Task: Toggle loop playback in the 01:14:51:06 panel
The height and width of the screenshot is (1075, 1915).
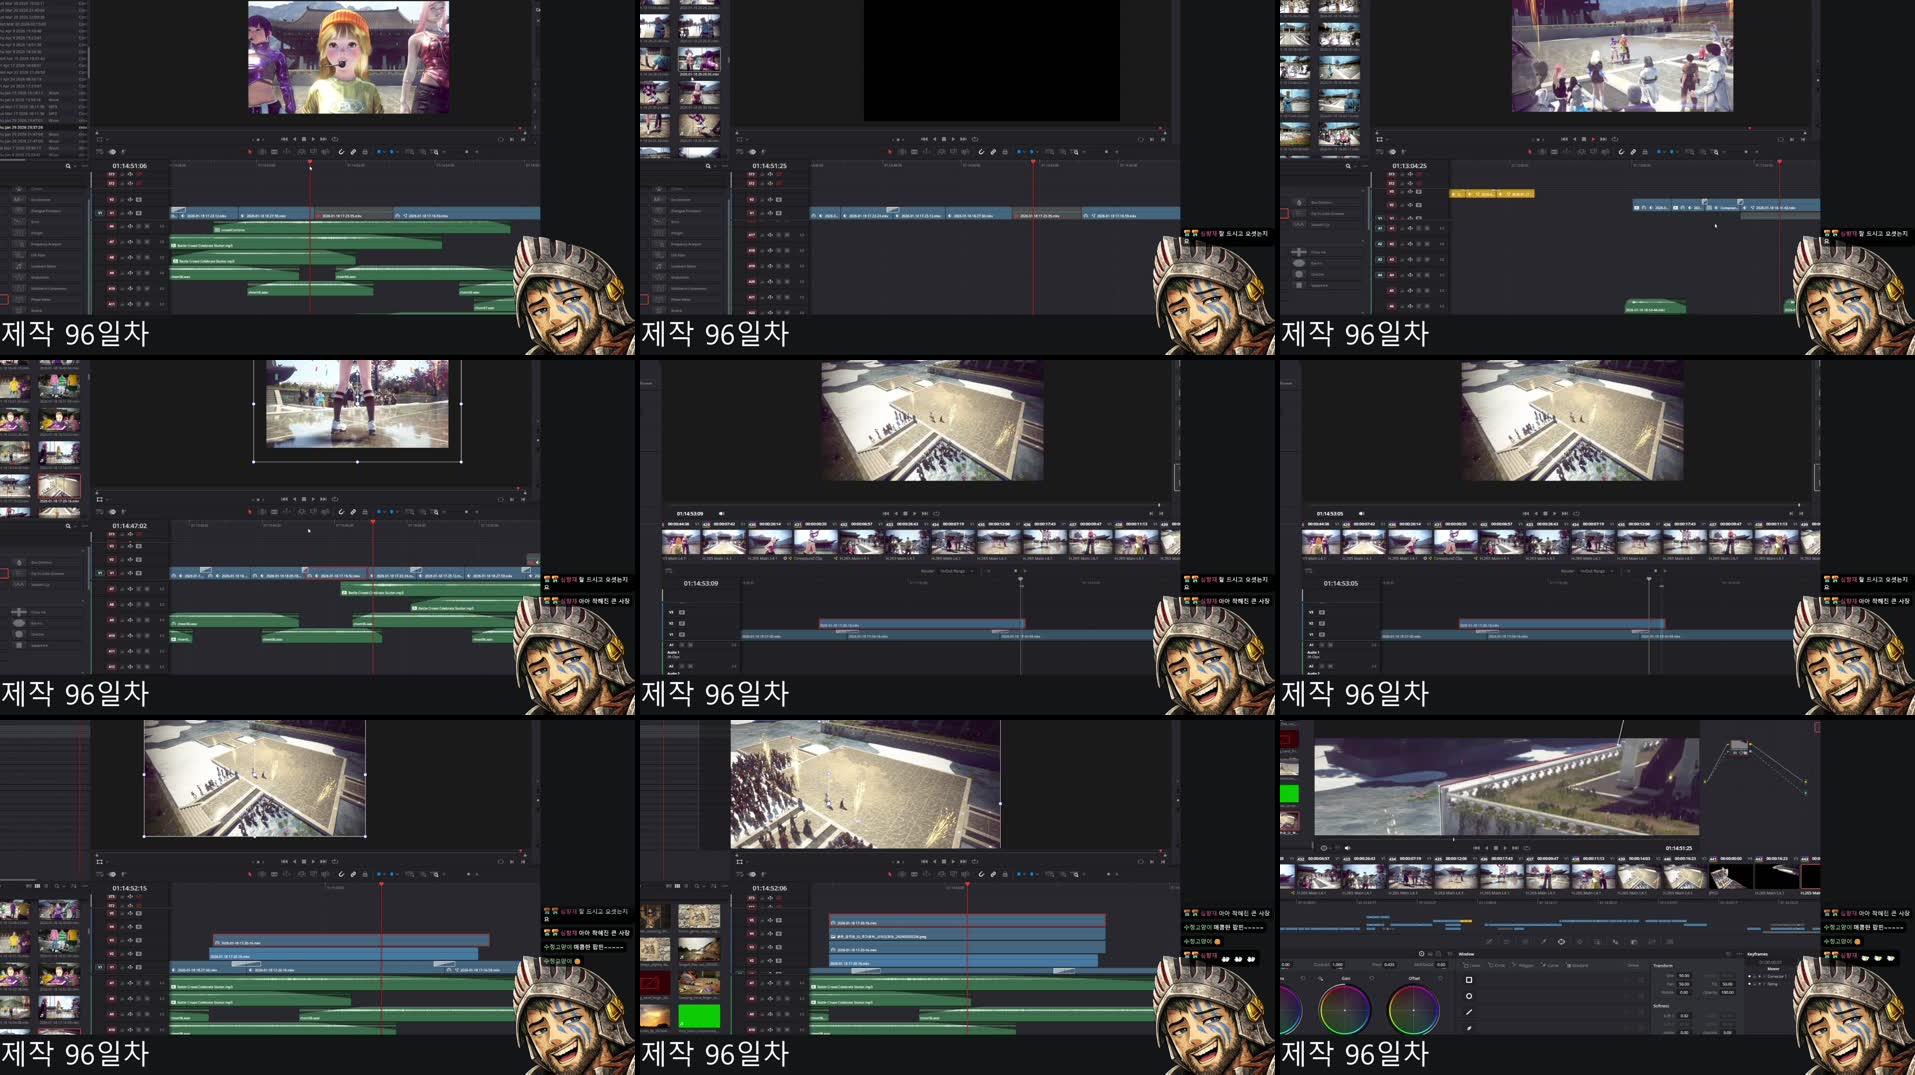Action: (335, 139)
